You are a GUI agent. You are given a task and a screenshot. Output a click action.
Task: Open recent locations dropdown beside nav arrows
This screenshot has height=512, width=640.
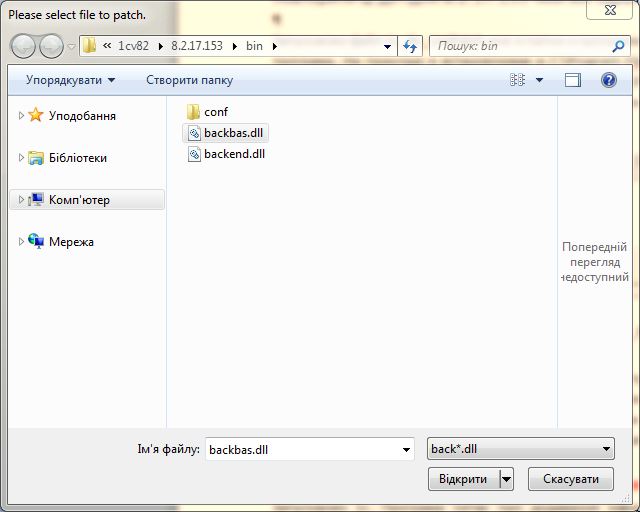point(71,47)
